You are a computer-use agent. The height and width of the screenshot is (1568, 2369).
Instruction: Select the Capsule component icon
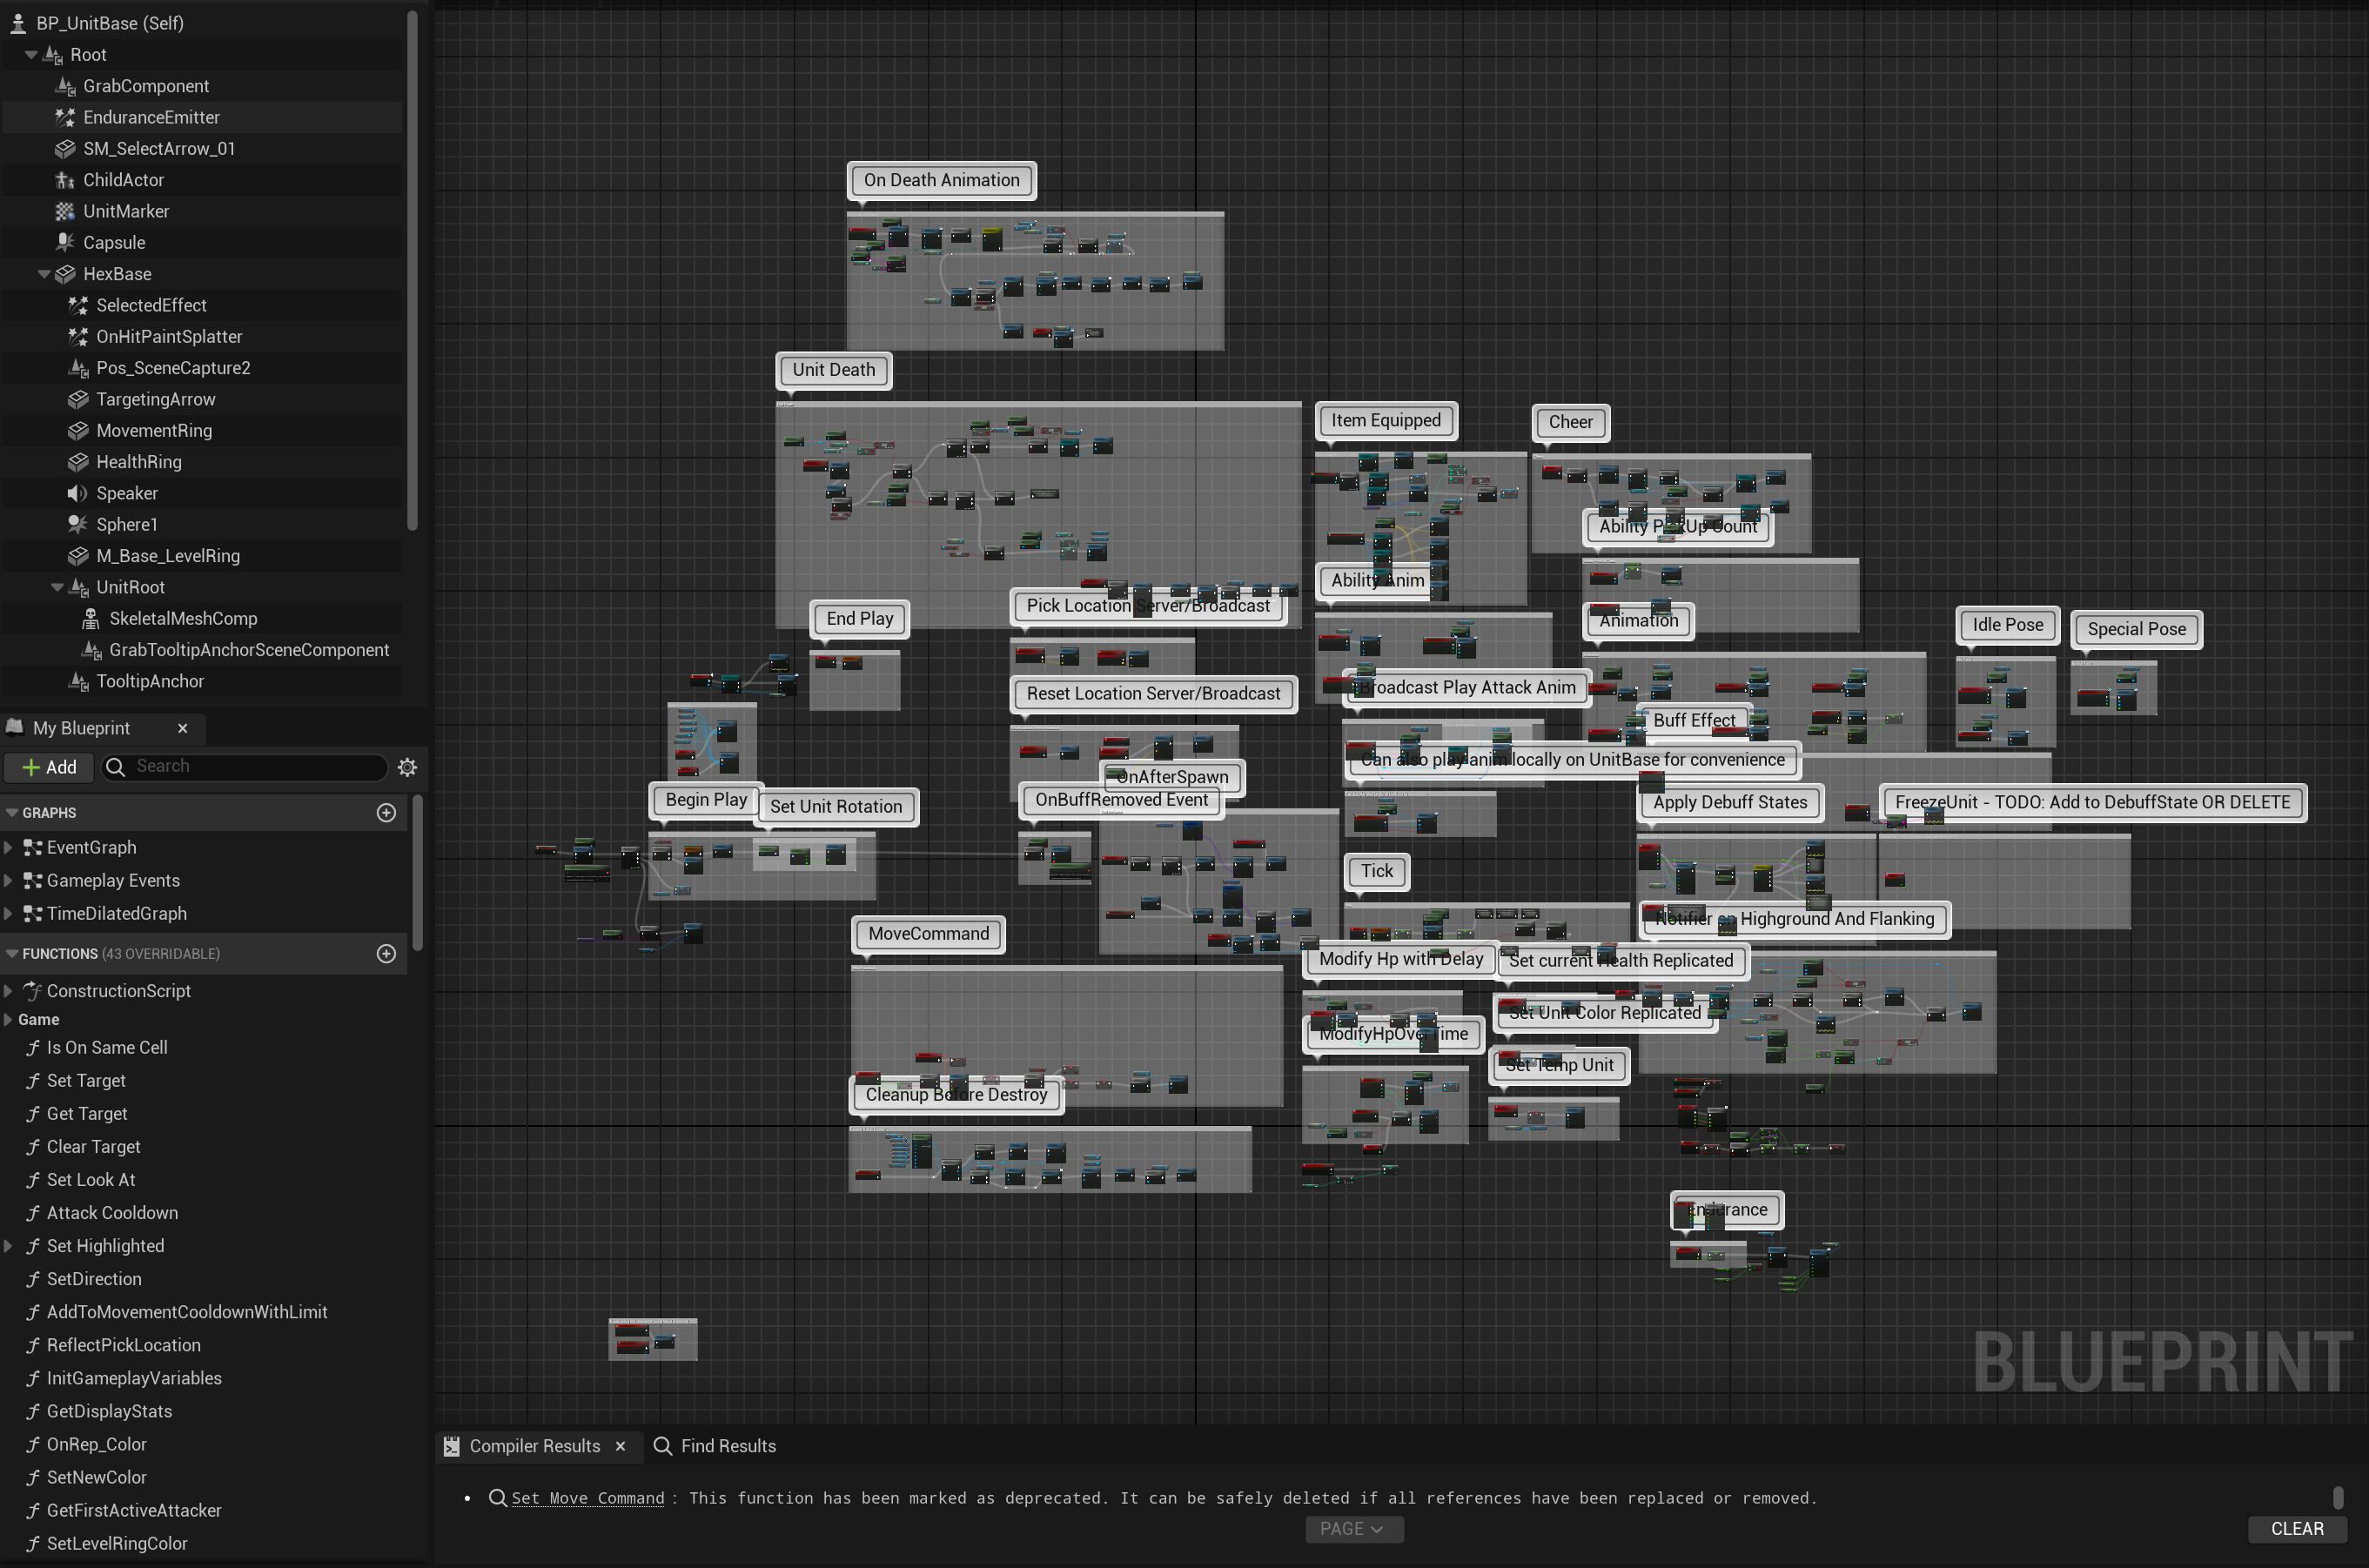(64, 242)
